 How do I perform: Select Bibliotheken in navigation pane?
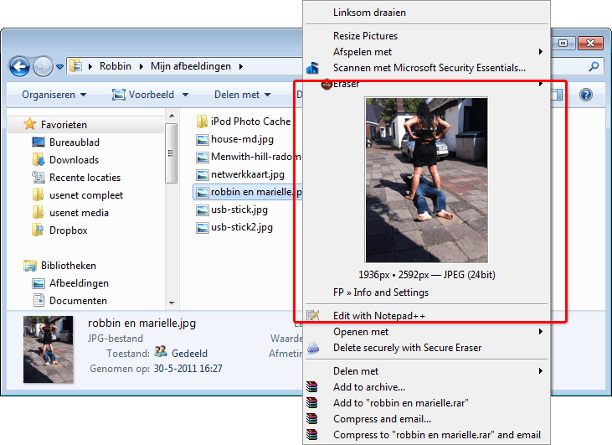[x=60, y=266]
